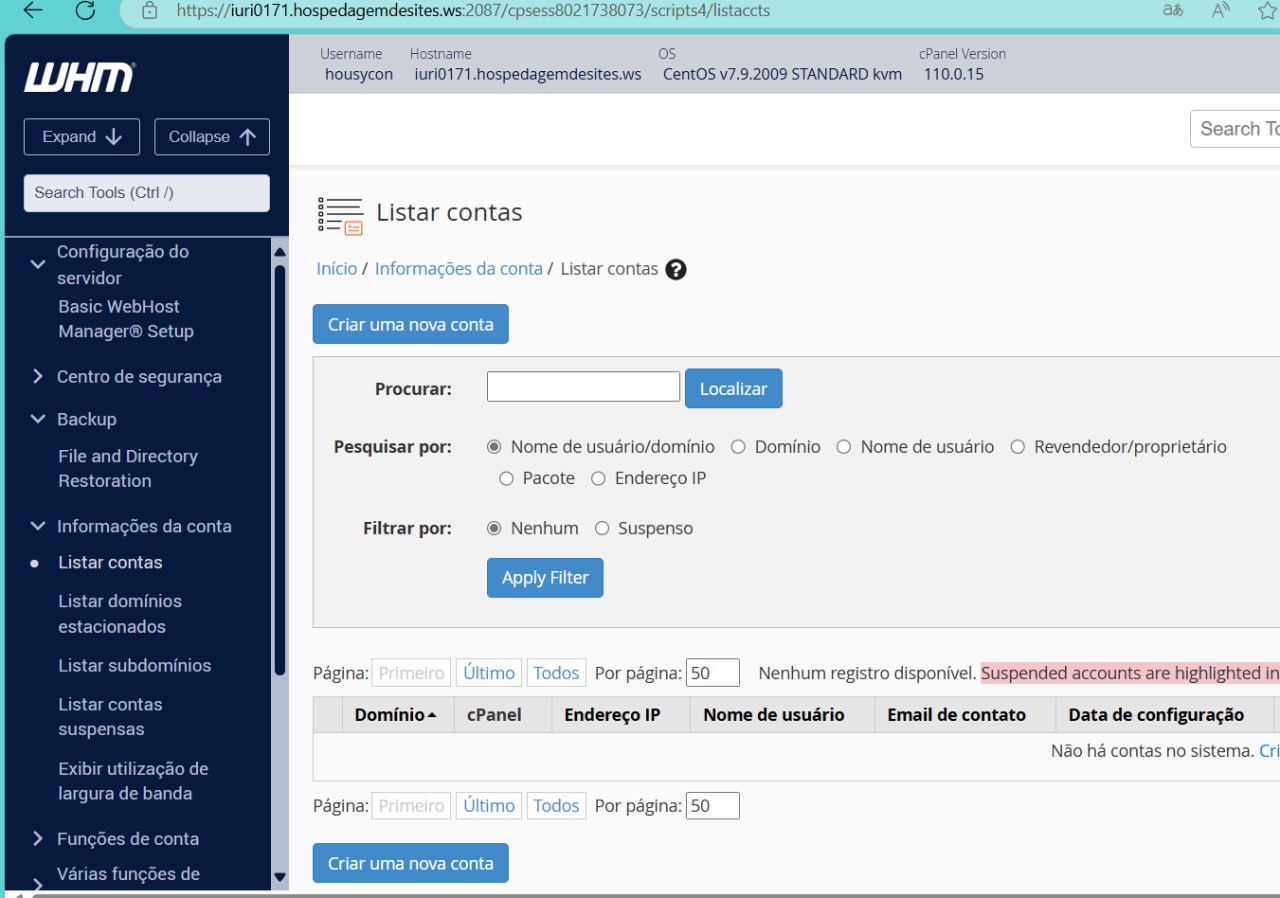Click the help question mark beside breadcrumb
1280x898 pixels.
click(x=676, y=269)
